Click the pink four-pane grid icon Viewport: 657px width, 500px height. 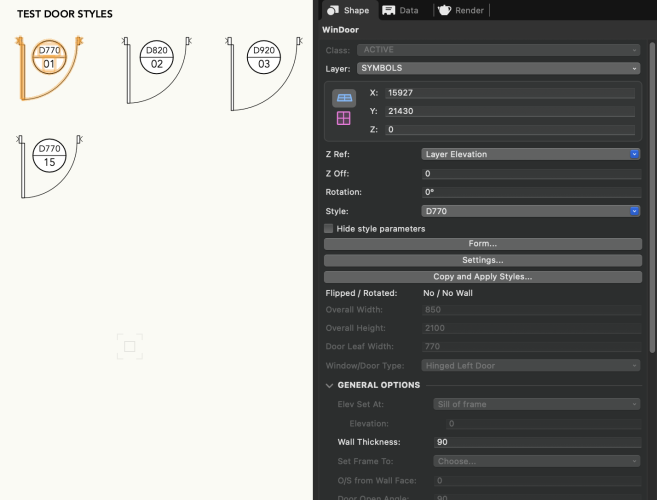(344, 119)
